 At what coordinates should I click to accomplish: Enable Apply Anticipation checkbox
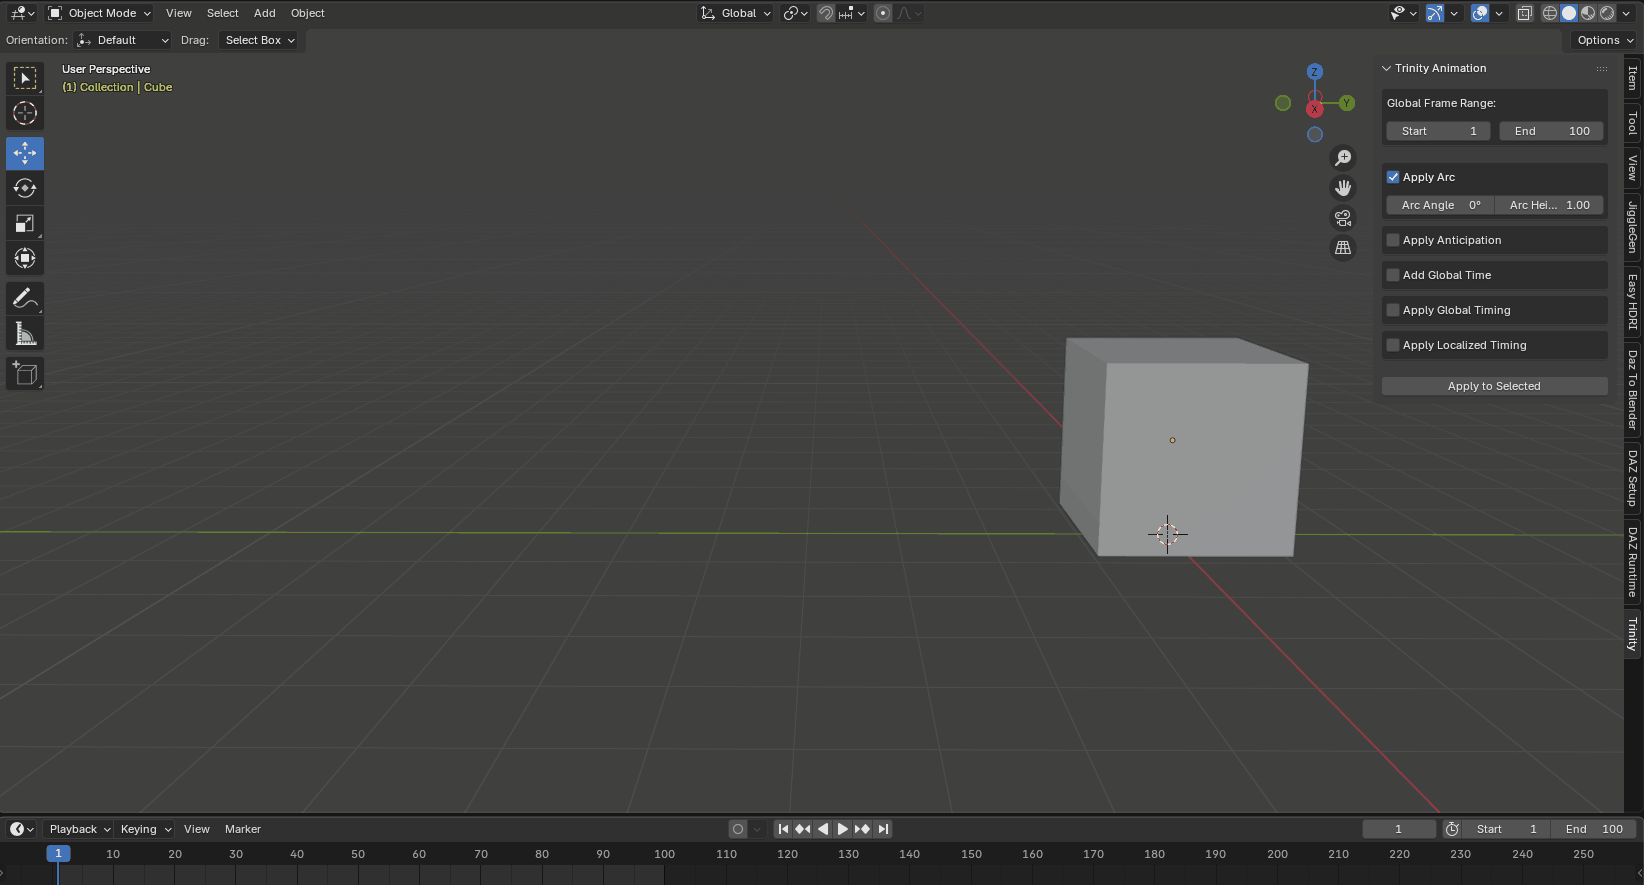click(1393, 240)
